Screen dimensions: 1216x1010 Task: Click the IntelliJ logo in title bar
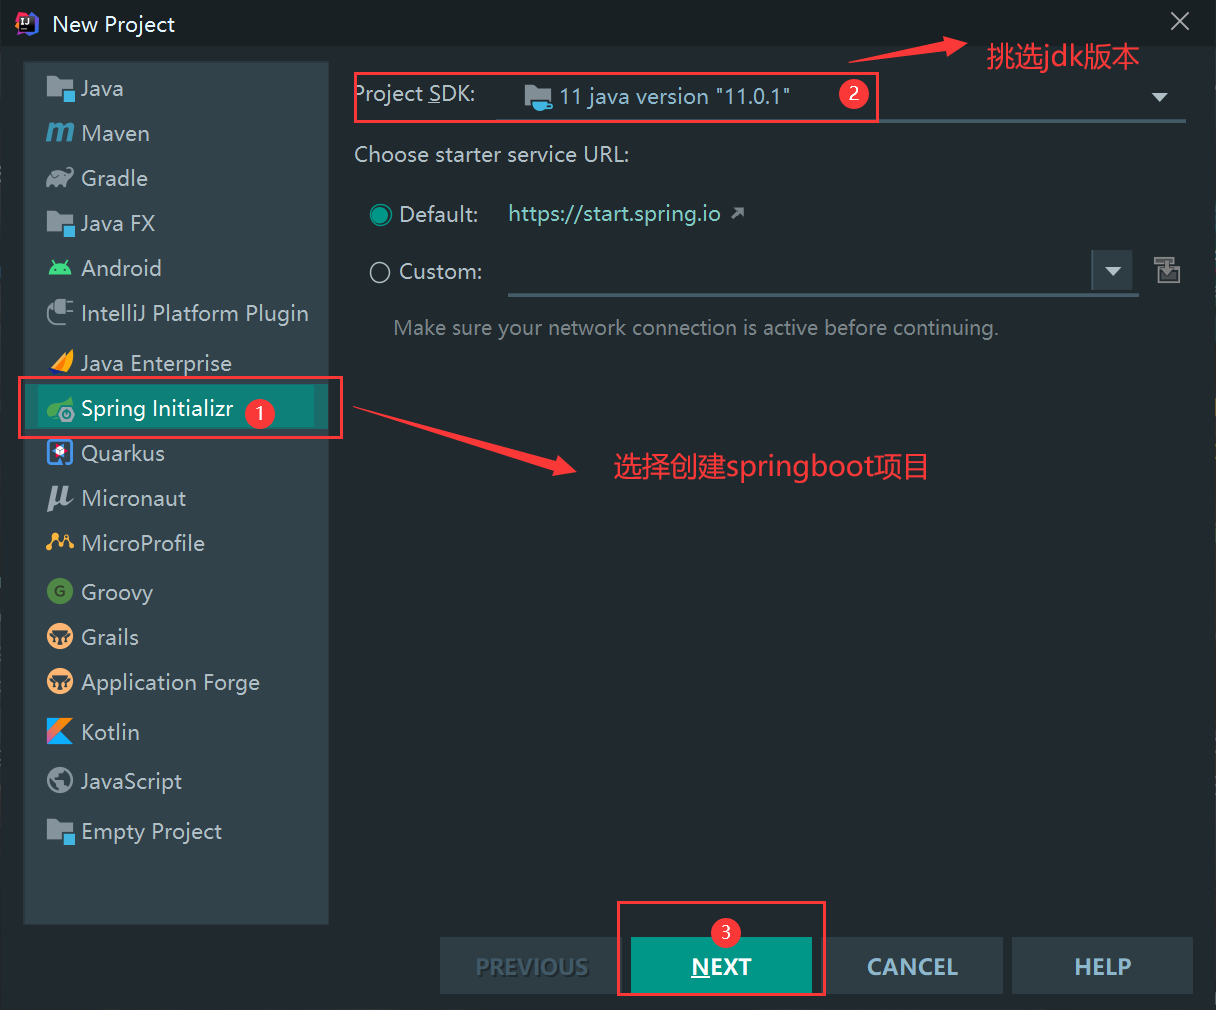point(27,24)
